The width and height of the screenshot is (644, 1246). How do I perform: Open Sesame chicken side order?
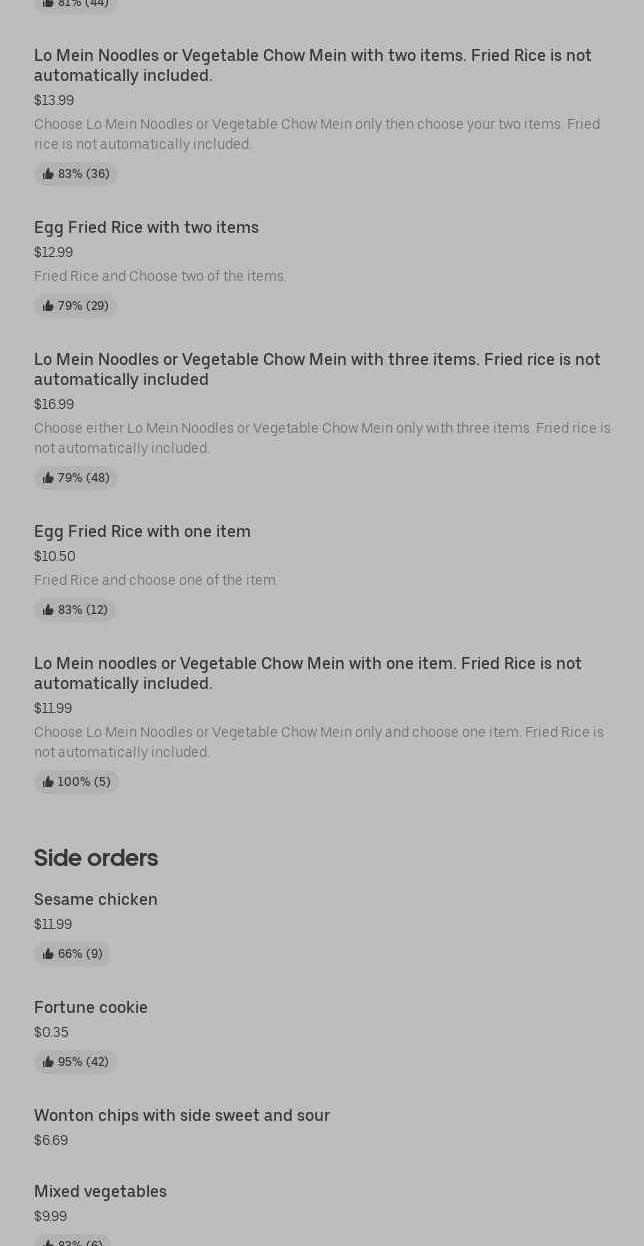96,900
